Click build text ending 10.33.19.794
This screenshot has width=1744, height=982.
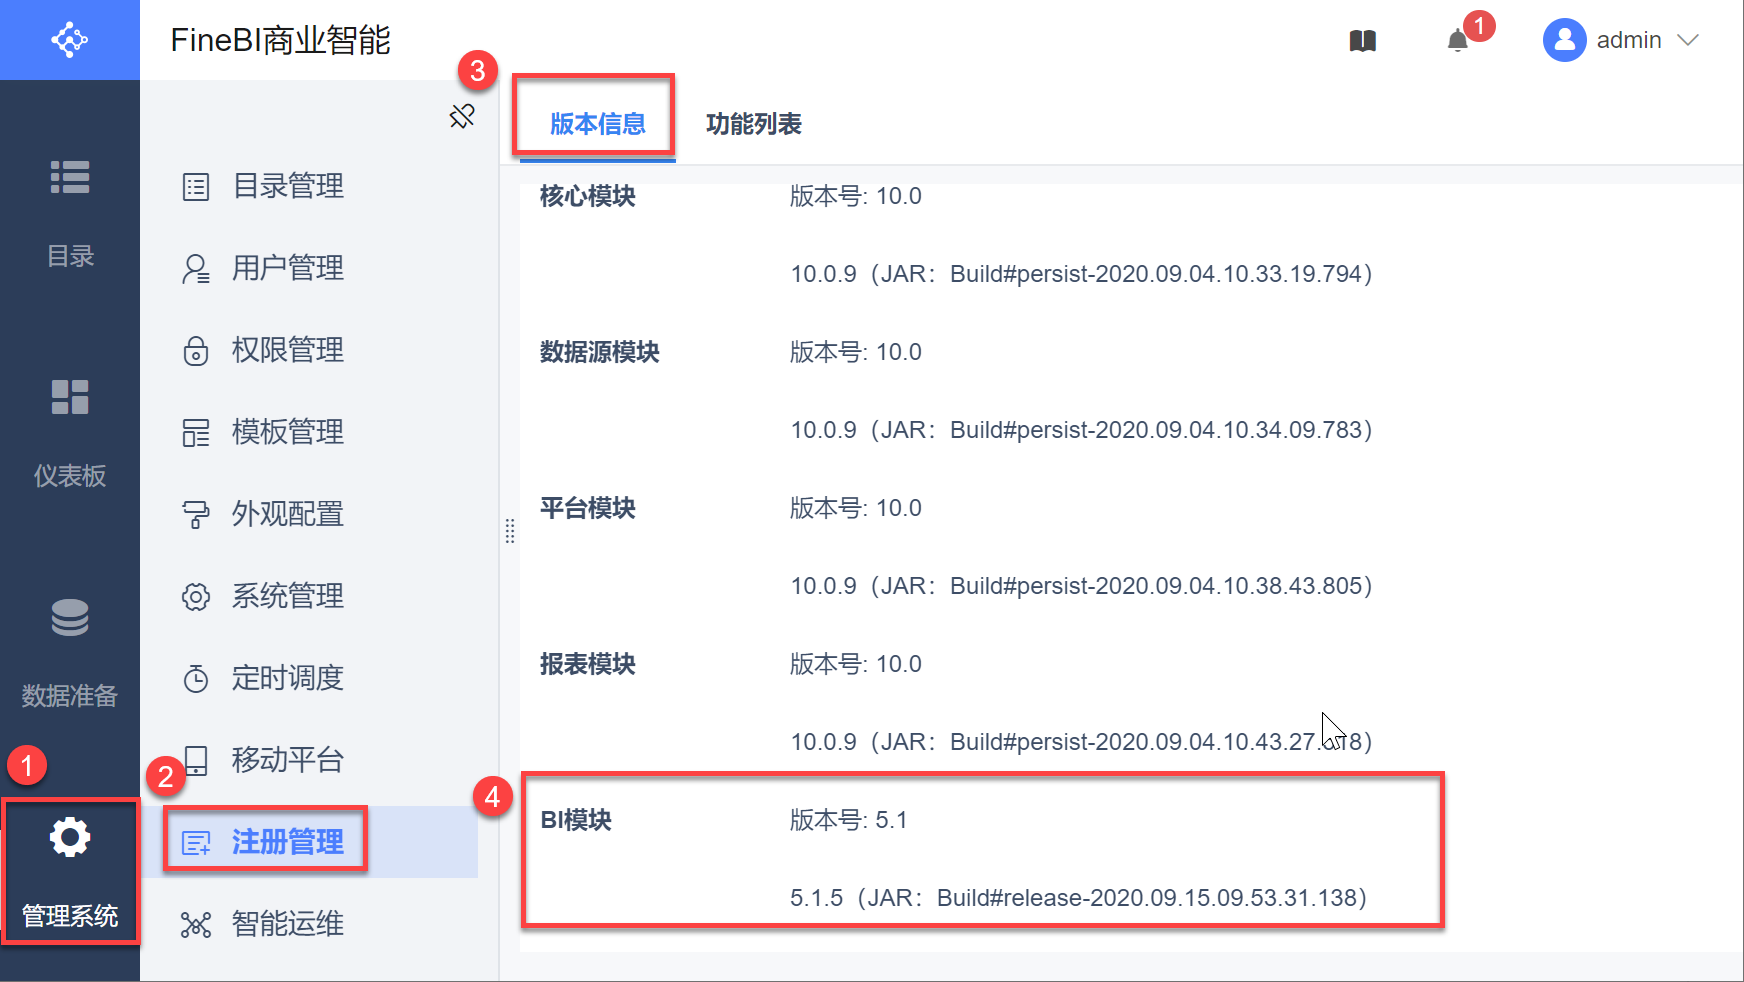[1082, 274]
